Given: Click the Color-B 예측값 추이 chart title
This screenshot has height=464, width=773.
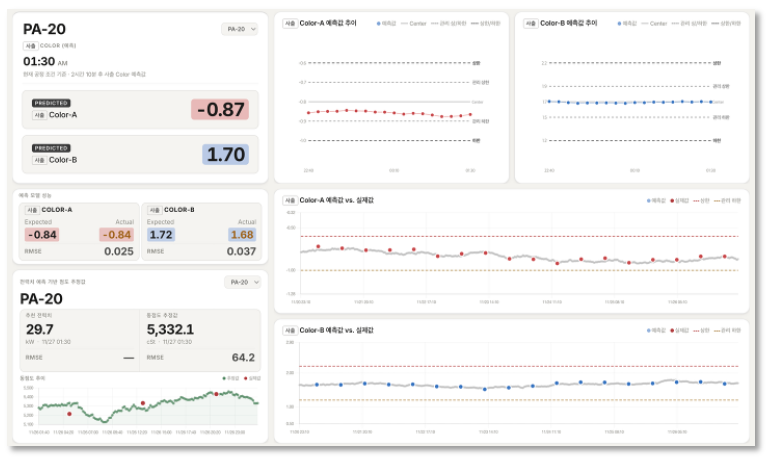Looking at the screenshot, I should coord(568,23).
